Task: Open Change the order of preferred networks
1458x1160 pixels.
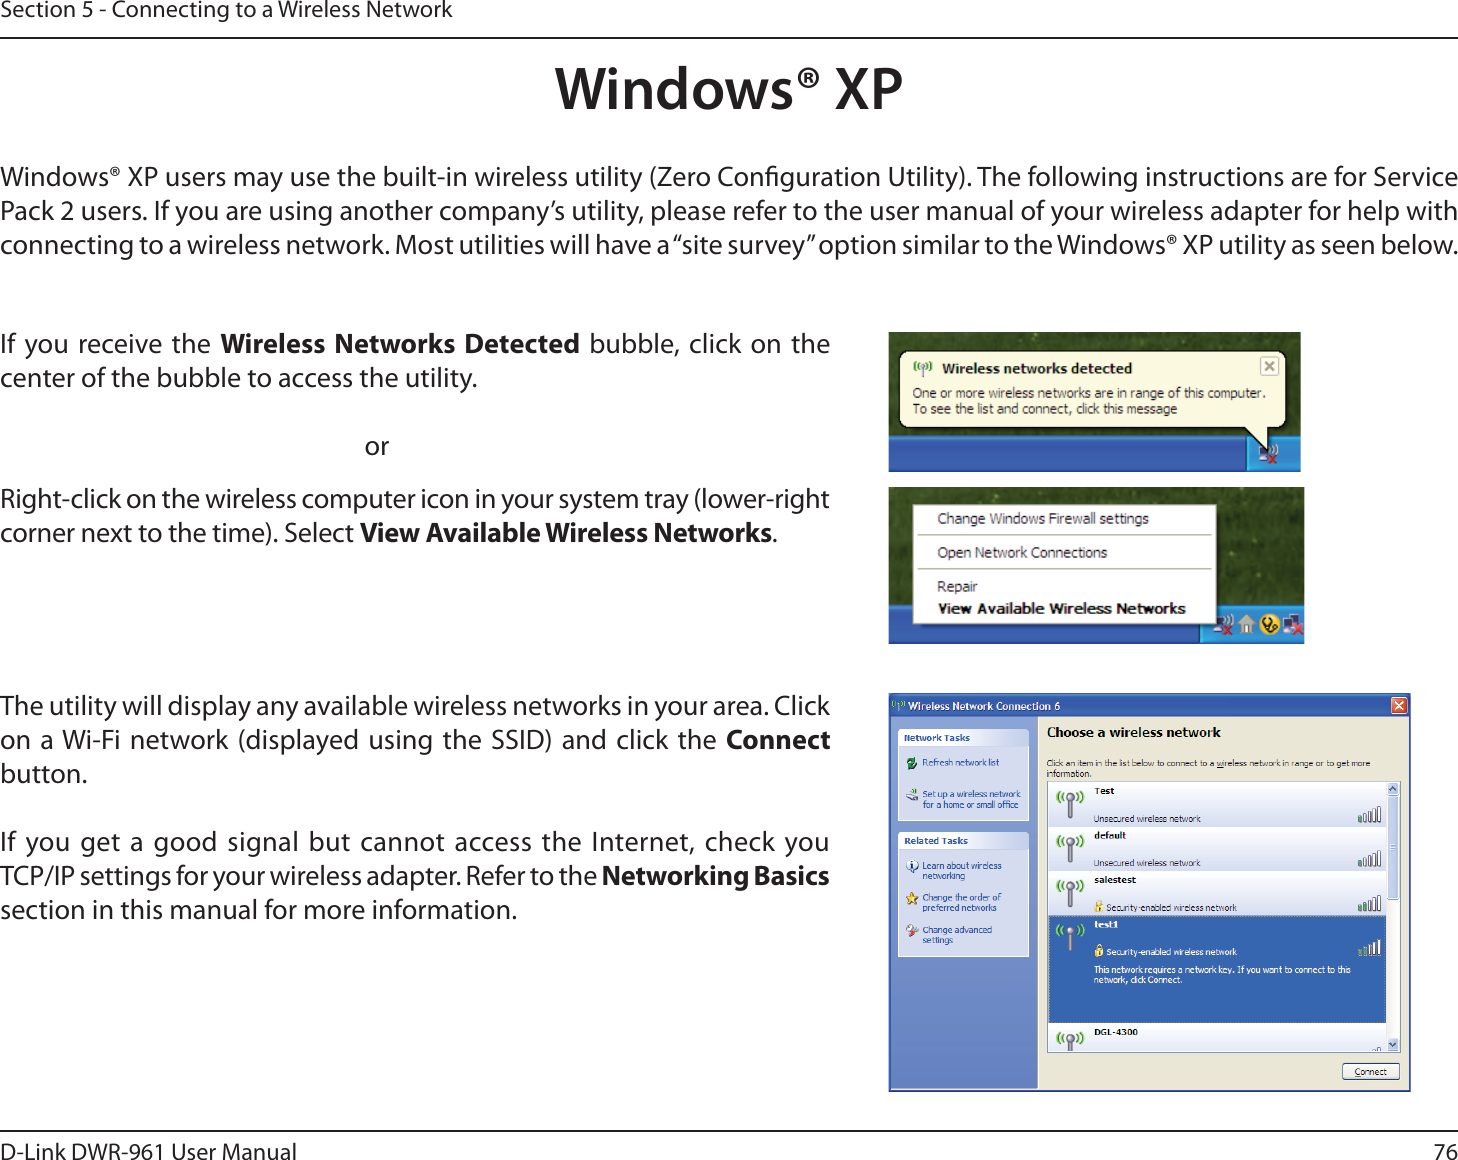Action: [x=961, y=903]
